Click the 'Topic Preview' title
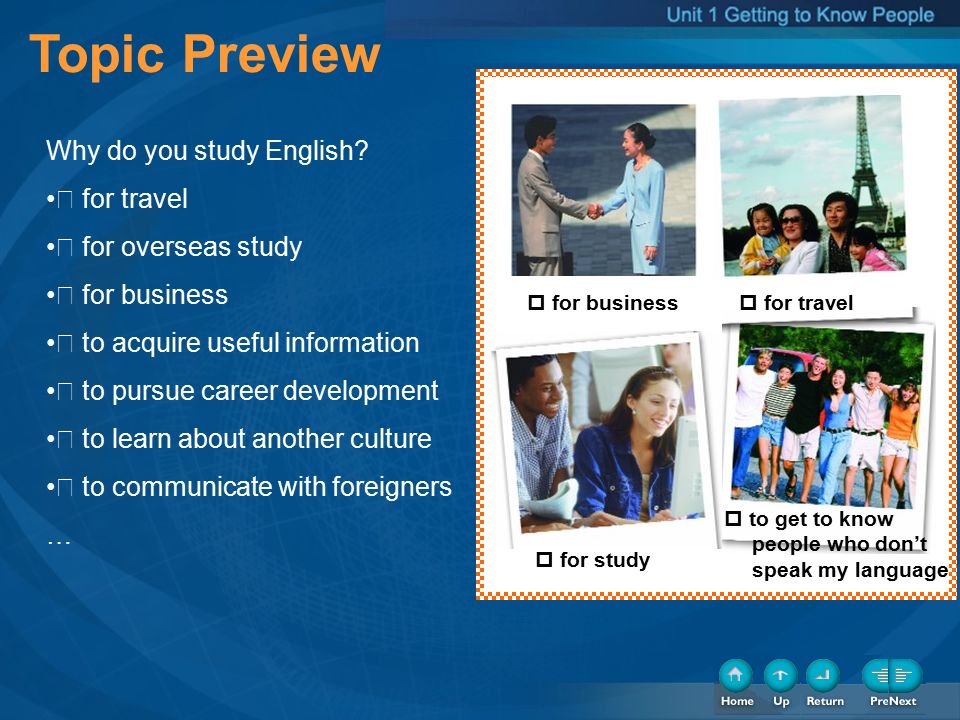Image resolution: width=960 pixels, height=720 pixels. [x=204, y=54]
